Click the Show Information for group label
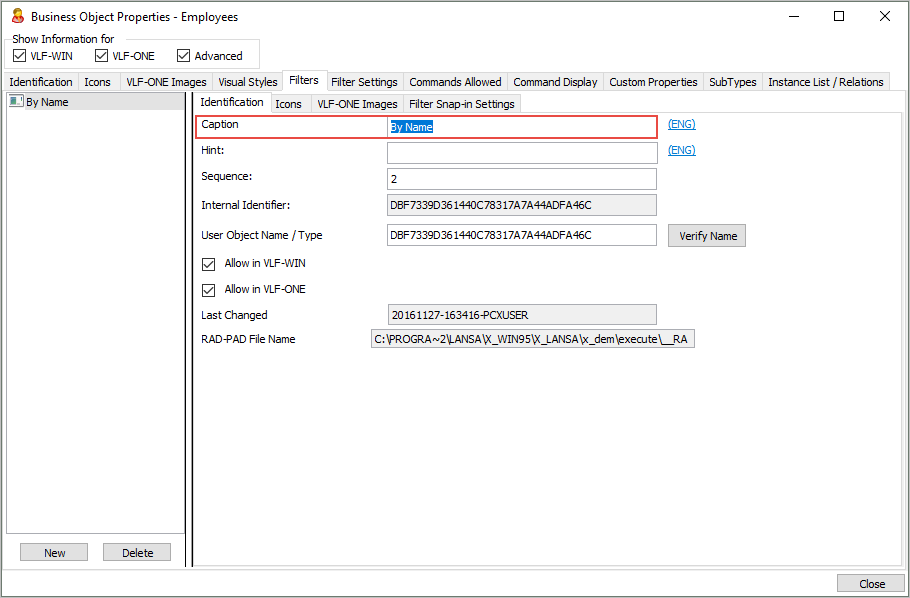This screenshot has height=598, width=910. [x=63, y=39]
